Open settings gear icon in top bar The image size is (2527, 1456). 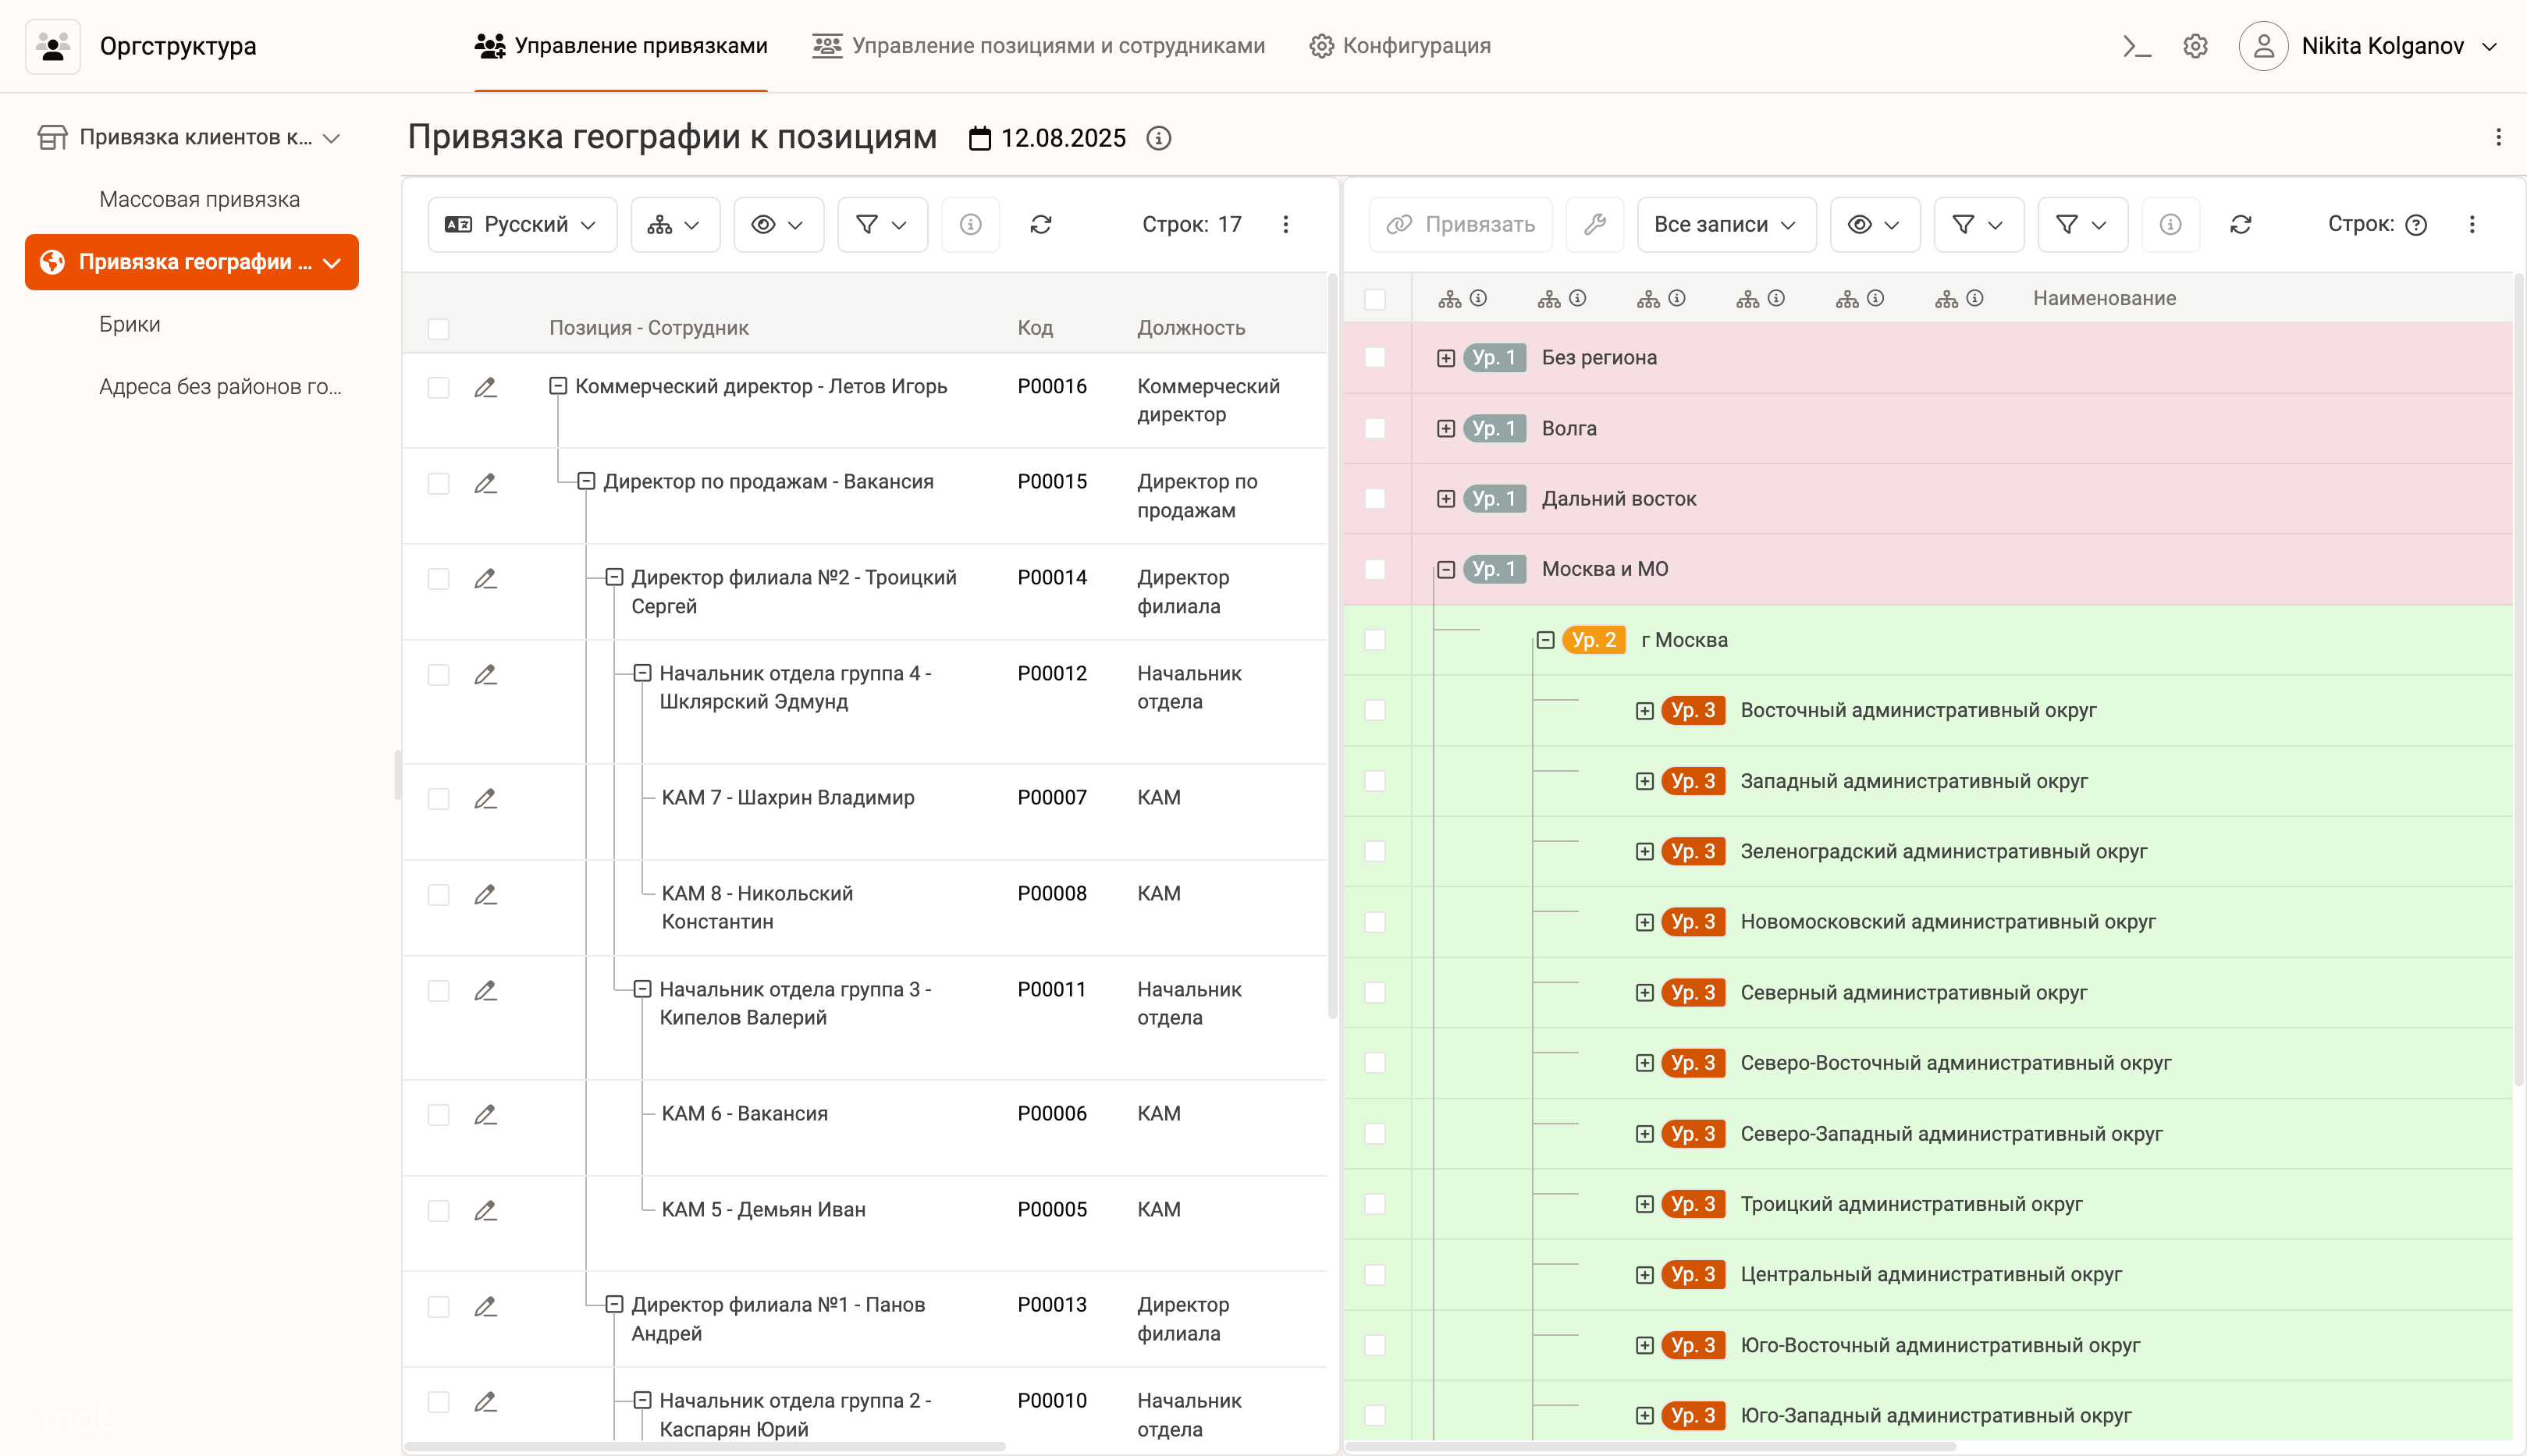coord(2195,46)
